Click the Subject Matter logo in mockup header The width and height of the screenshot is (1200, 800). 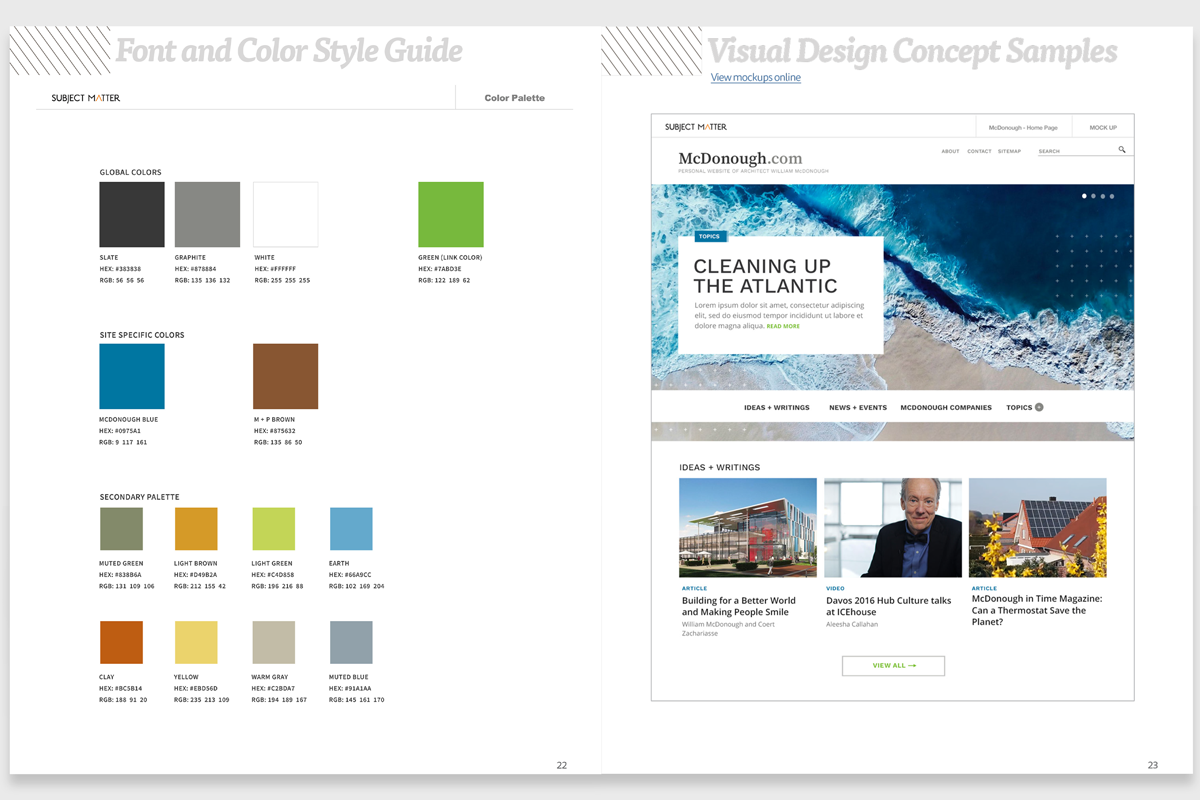point(696,127)
